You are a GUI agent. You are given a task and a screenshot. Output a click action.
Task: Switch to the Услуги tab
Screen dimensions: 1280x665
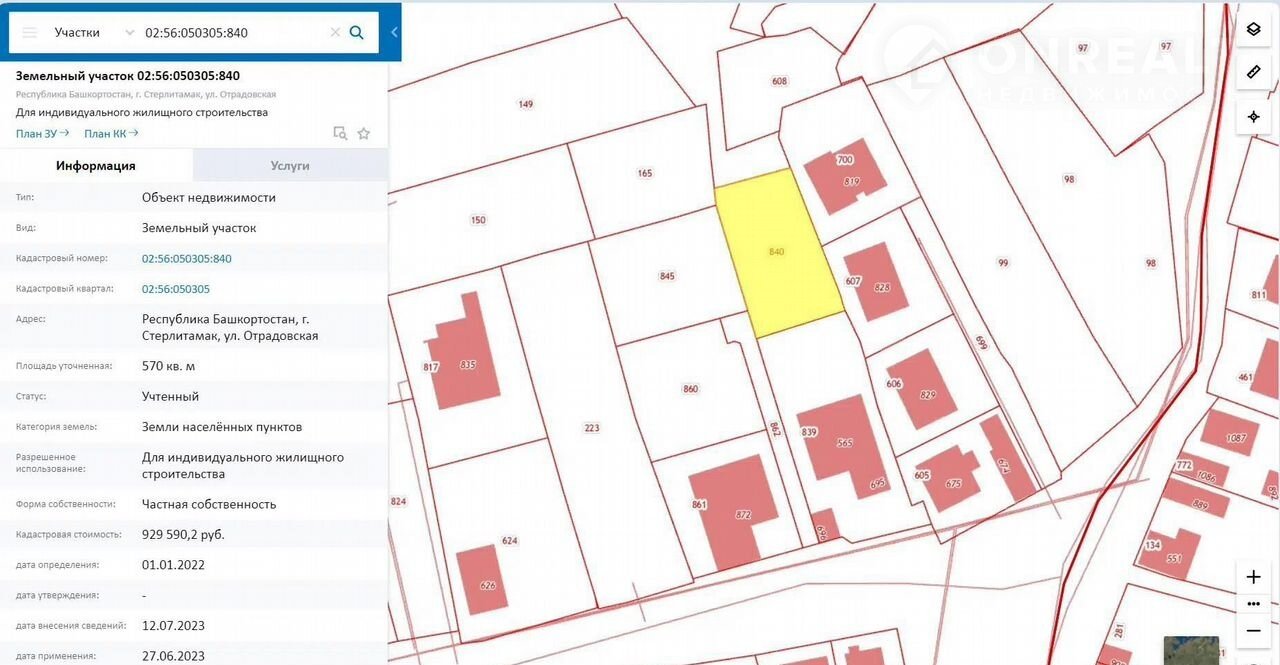pyautogui.click(x=290, y=166)
